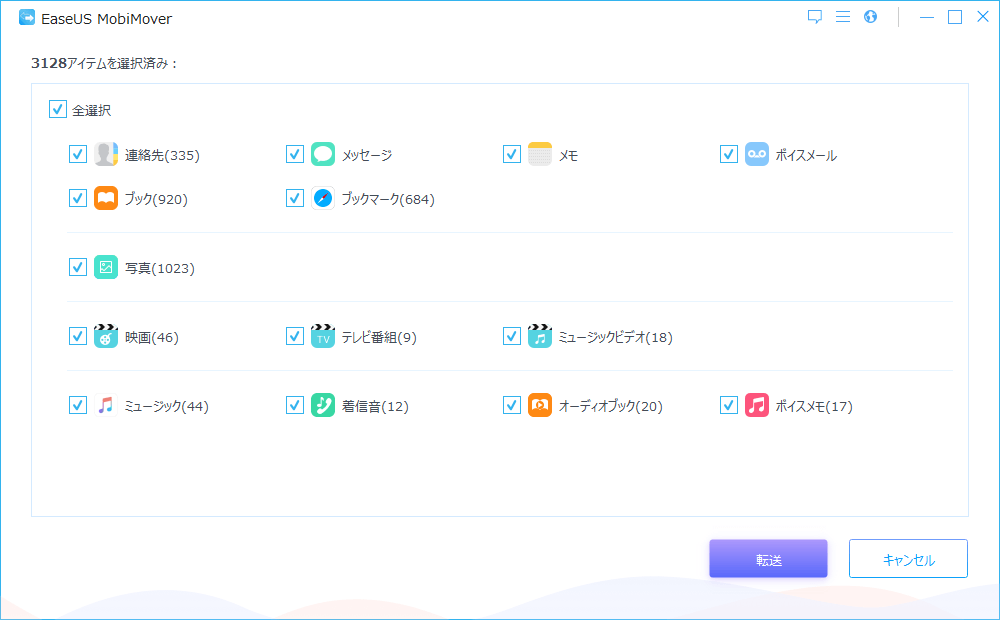The width and height of the screenshot is (1000, 620).
Task: Select the 連絡先 contacts icon
Action: click(104, 154)
